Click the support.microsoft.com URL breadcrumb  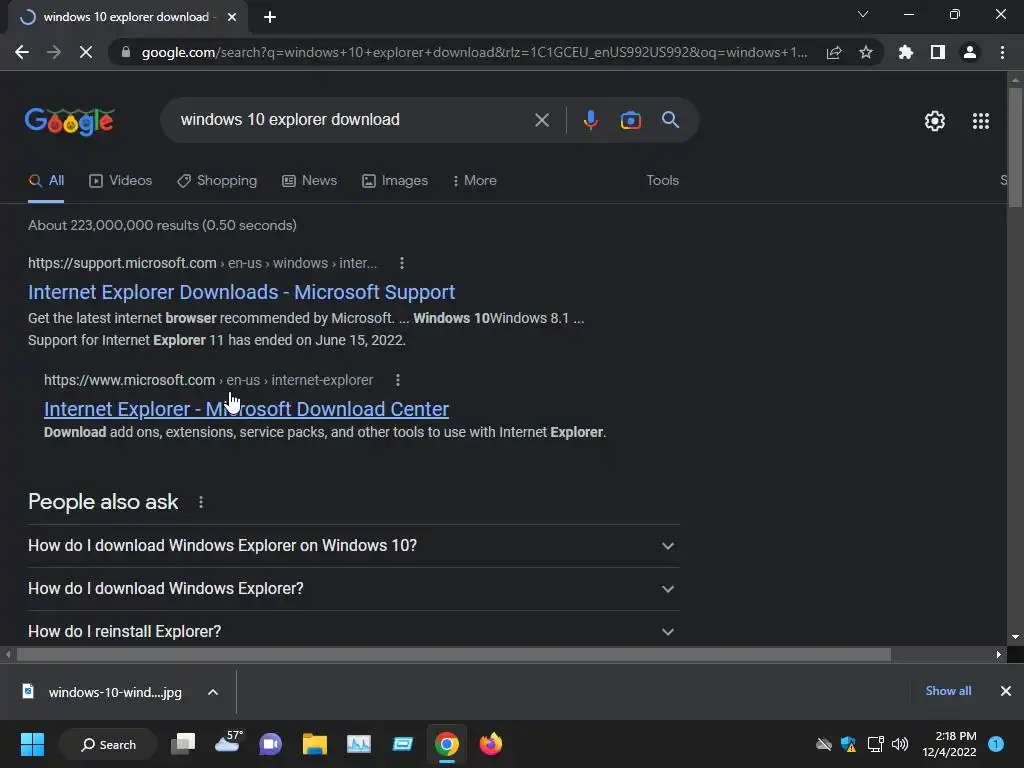(x=202, y=263)
